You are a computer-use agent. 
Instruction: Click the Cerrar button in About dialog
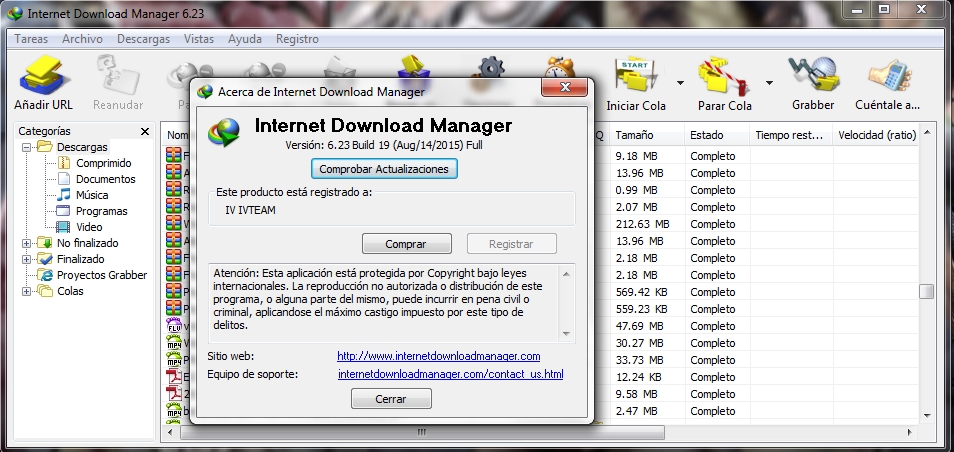click(391, 399)
